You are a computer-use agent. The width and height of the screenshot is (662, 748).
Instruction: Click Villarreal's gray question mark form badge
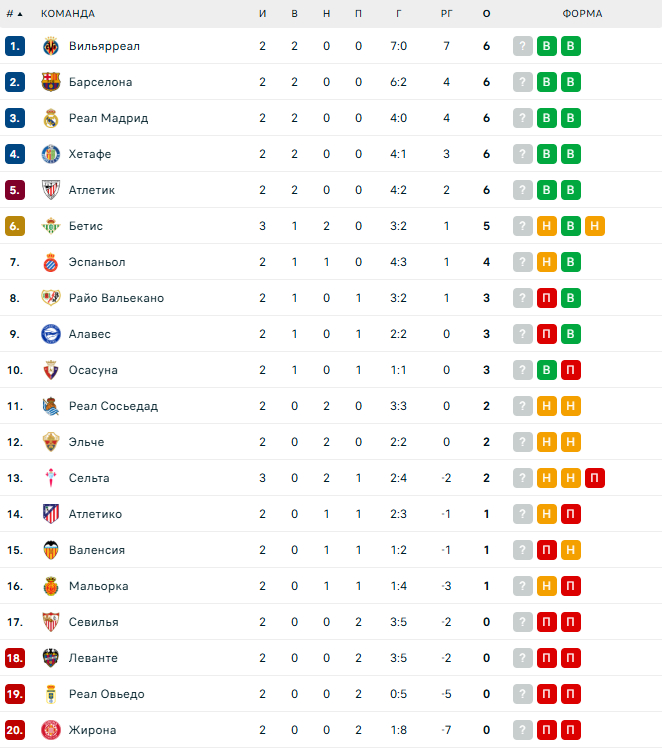click(x=523, y=46)
